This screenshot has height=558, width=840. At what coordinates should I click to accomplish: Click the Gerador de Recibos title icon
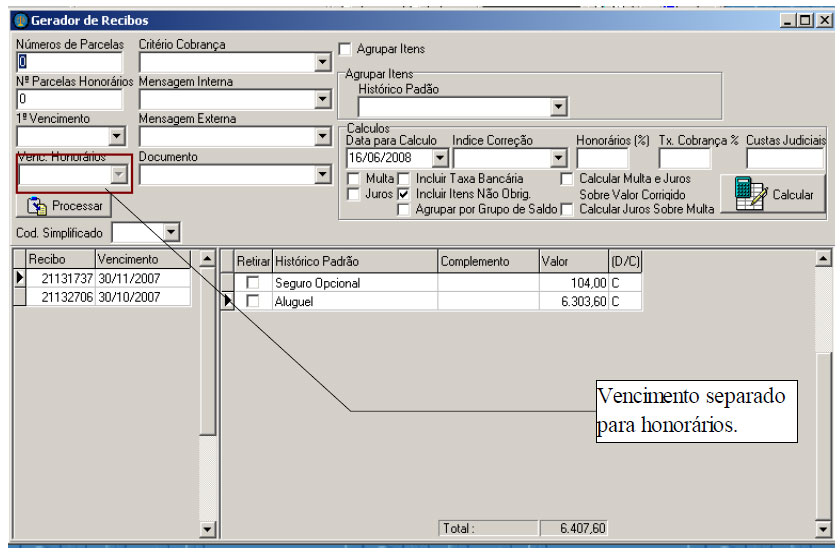[19, 20]
